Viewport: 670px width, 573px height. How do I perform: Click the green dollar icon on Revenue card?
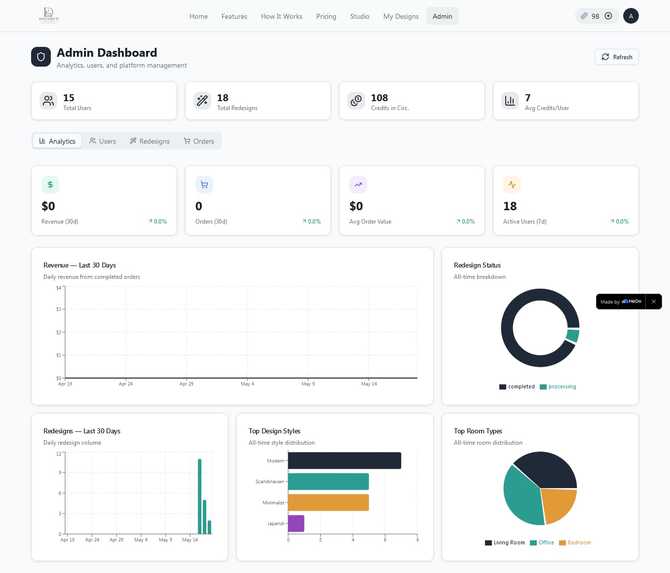coord(50,185)
